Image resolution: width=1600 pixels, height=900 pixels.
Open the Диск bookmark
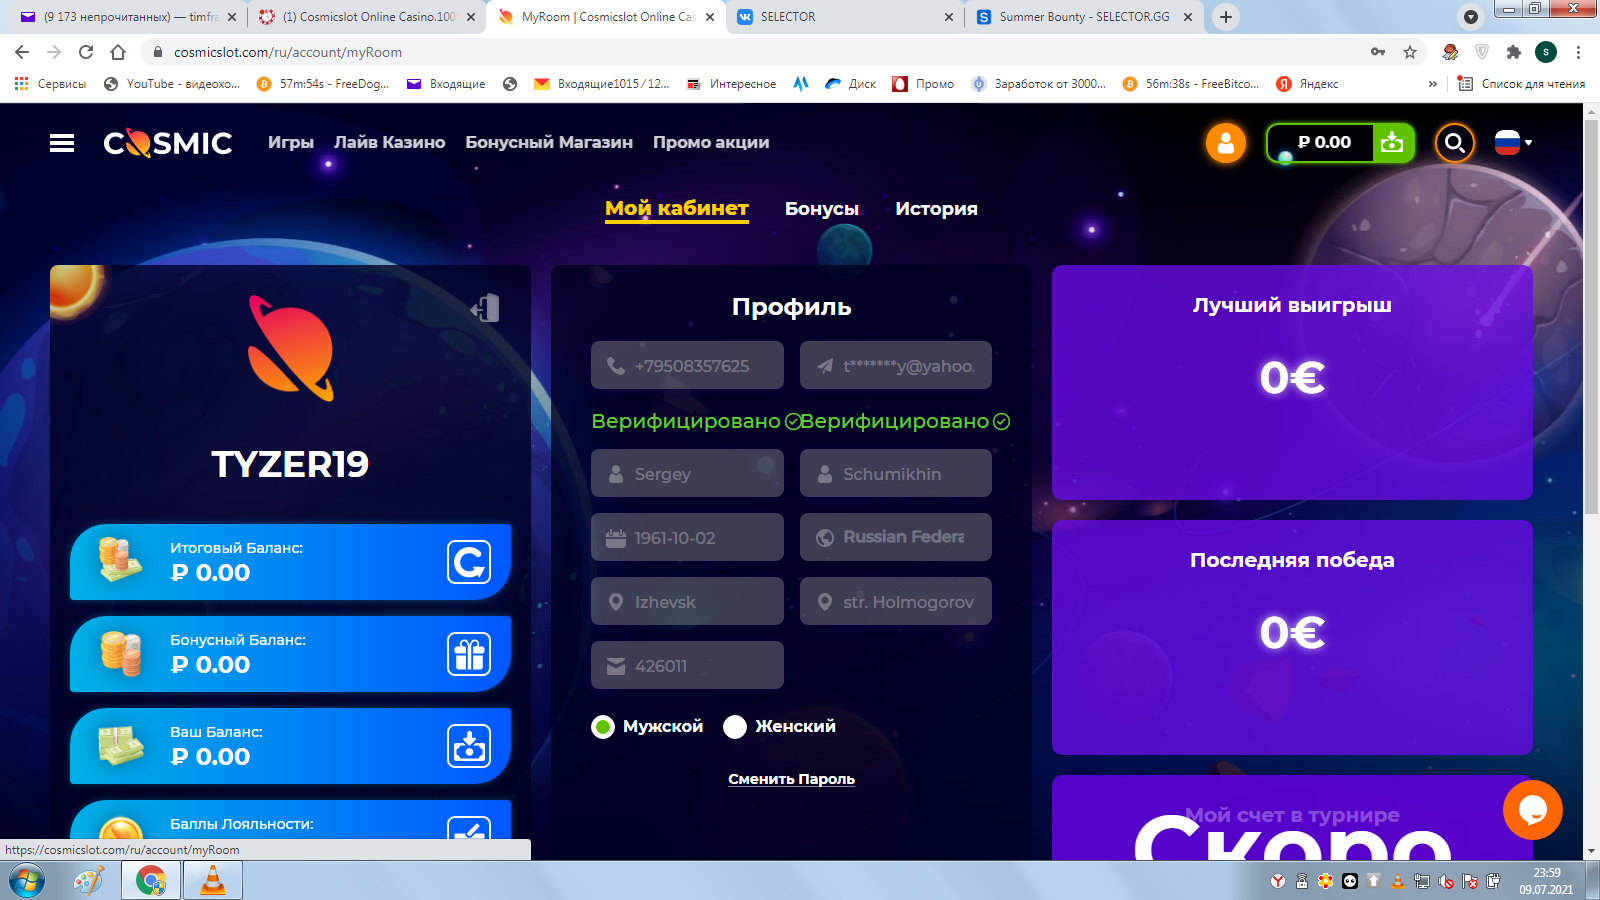pyautogui.click(x=850, y=84)
